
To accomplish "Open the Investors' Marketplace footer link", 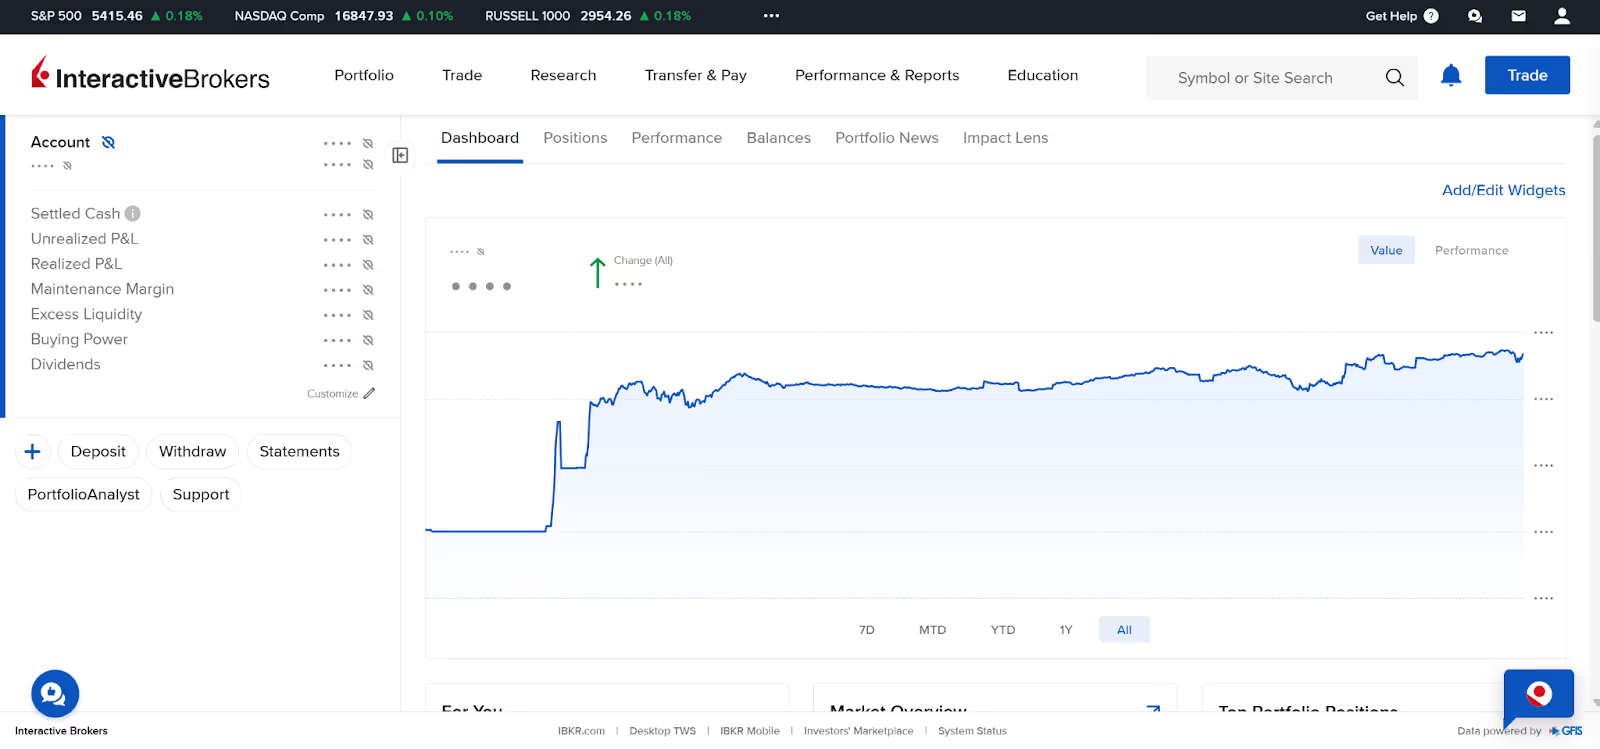I will 858,731.
